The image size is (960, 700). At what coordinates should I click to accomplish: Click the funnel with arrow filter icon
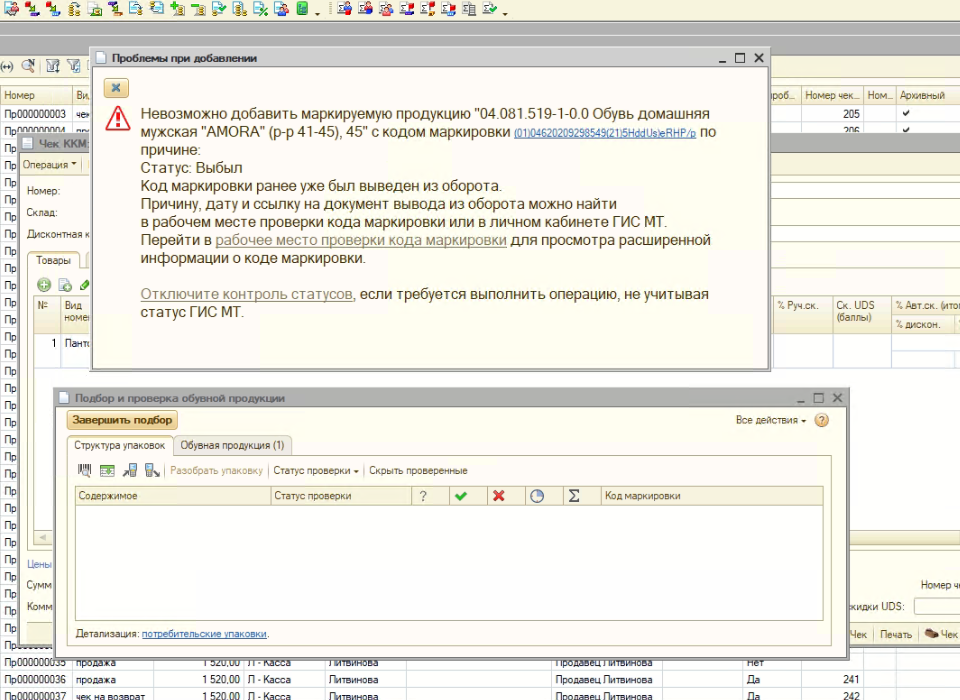coord(53,66)
